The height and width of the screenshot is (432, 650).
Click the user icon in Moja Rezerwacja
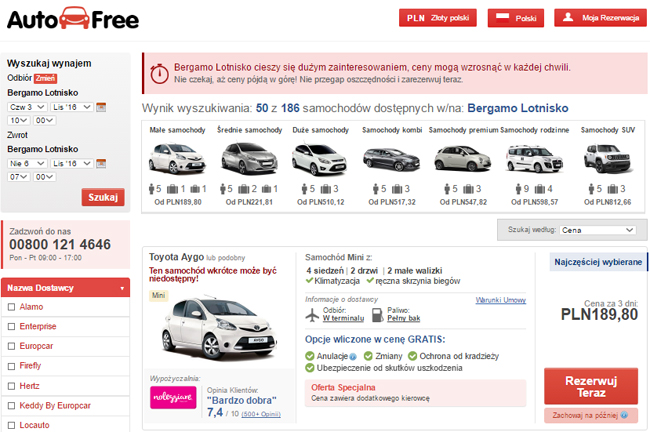click(568, 17)
